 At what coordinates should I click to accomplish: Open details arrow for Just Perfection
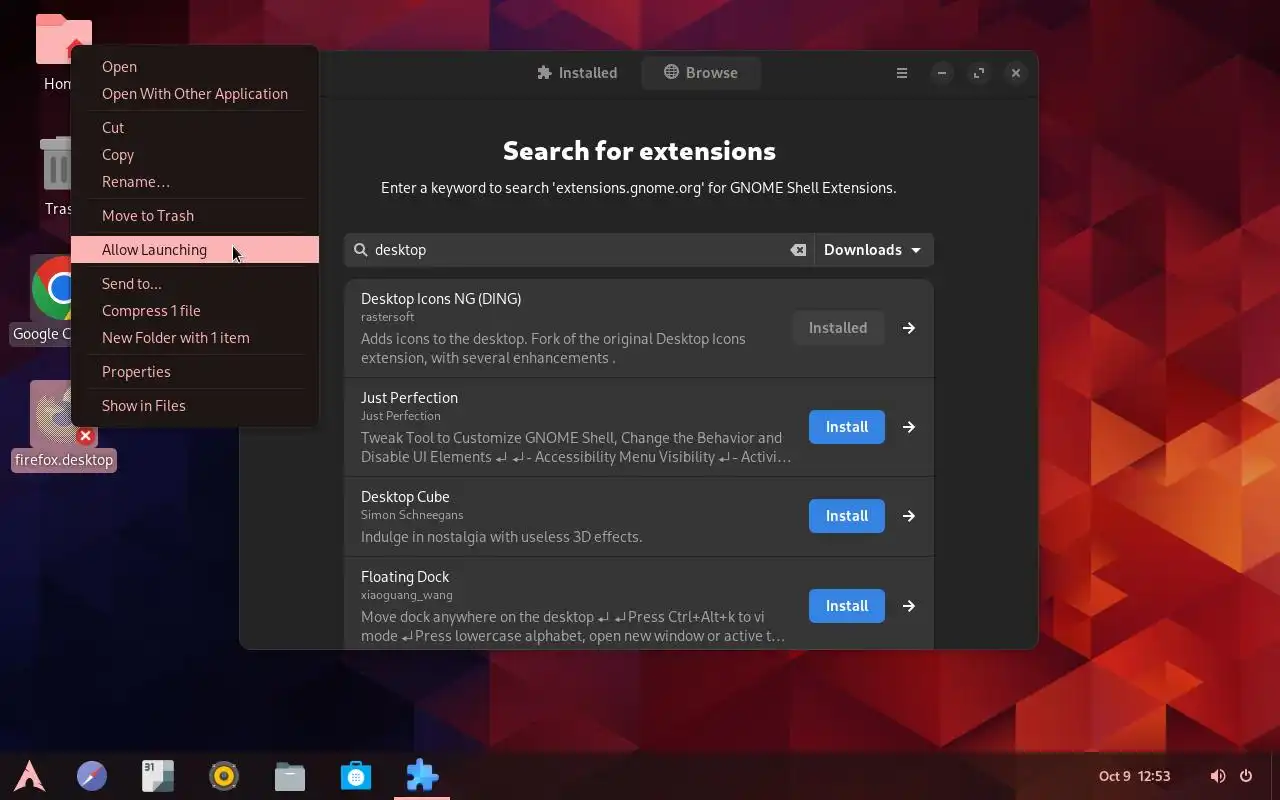908,427
